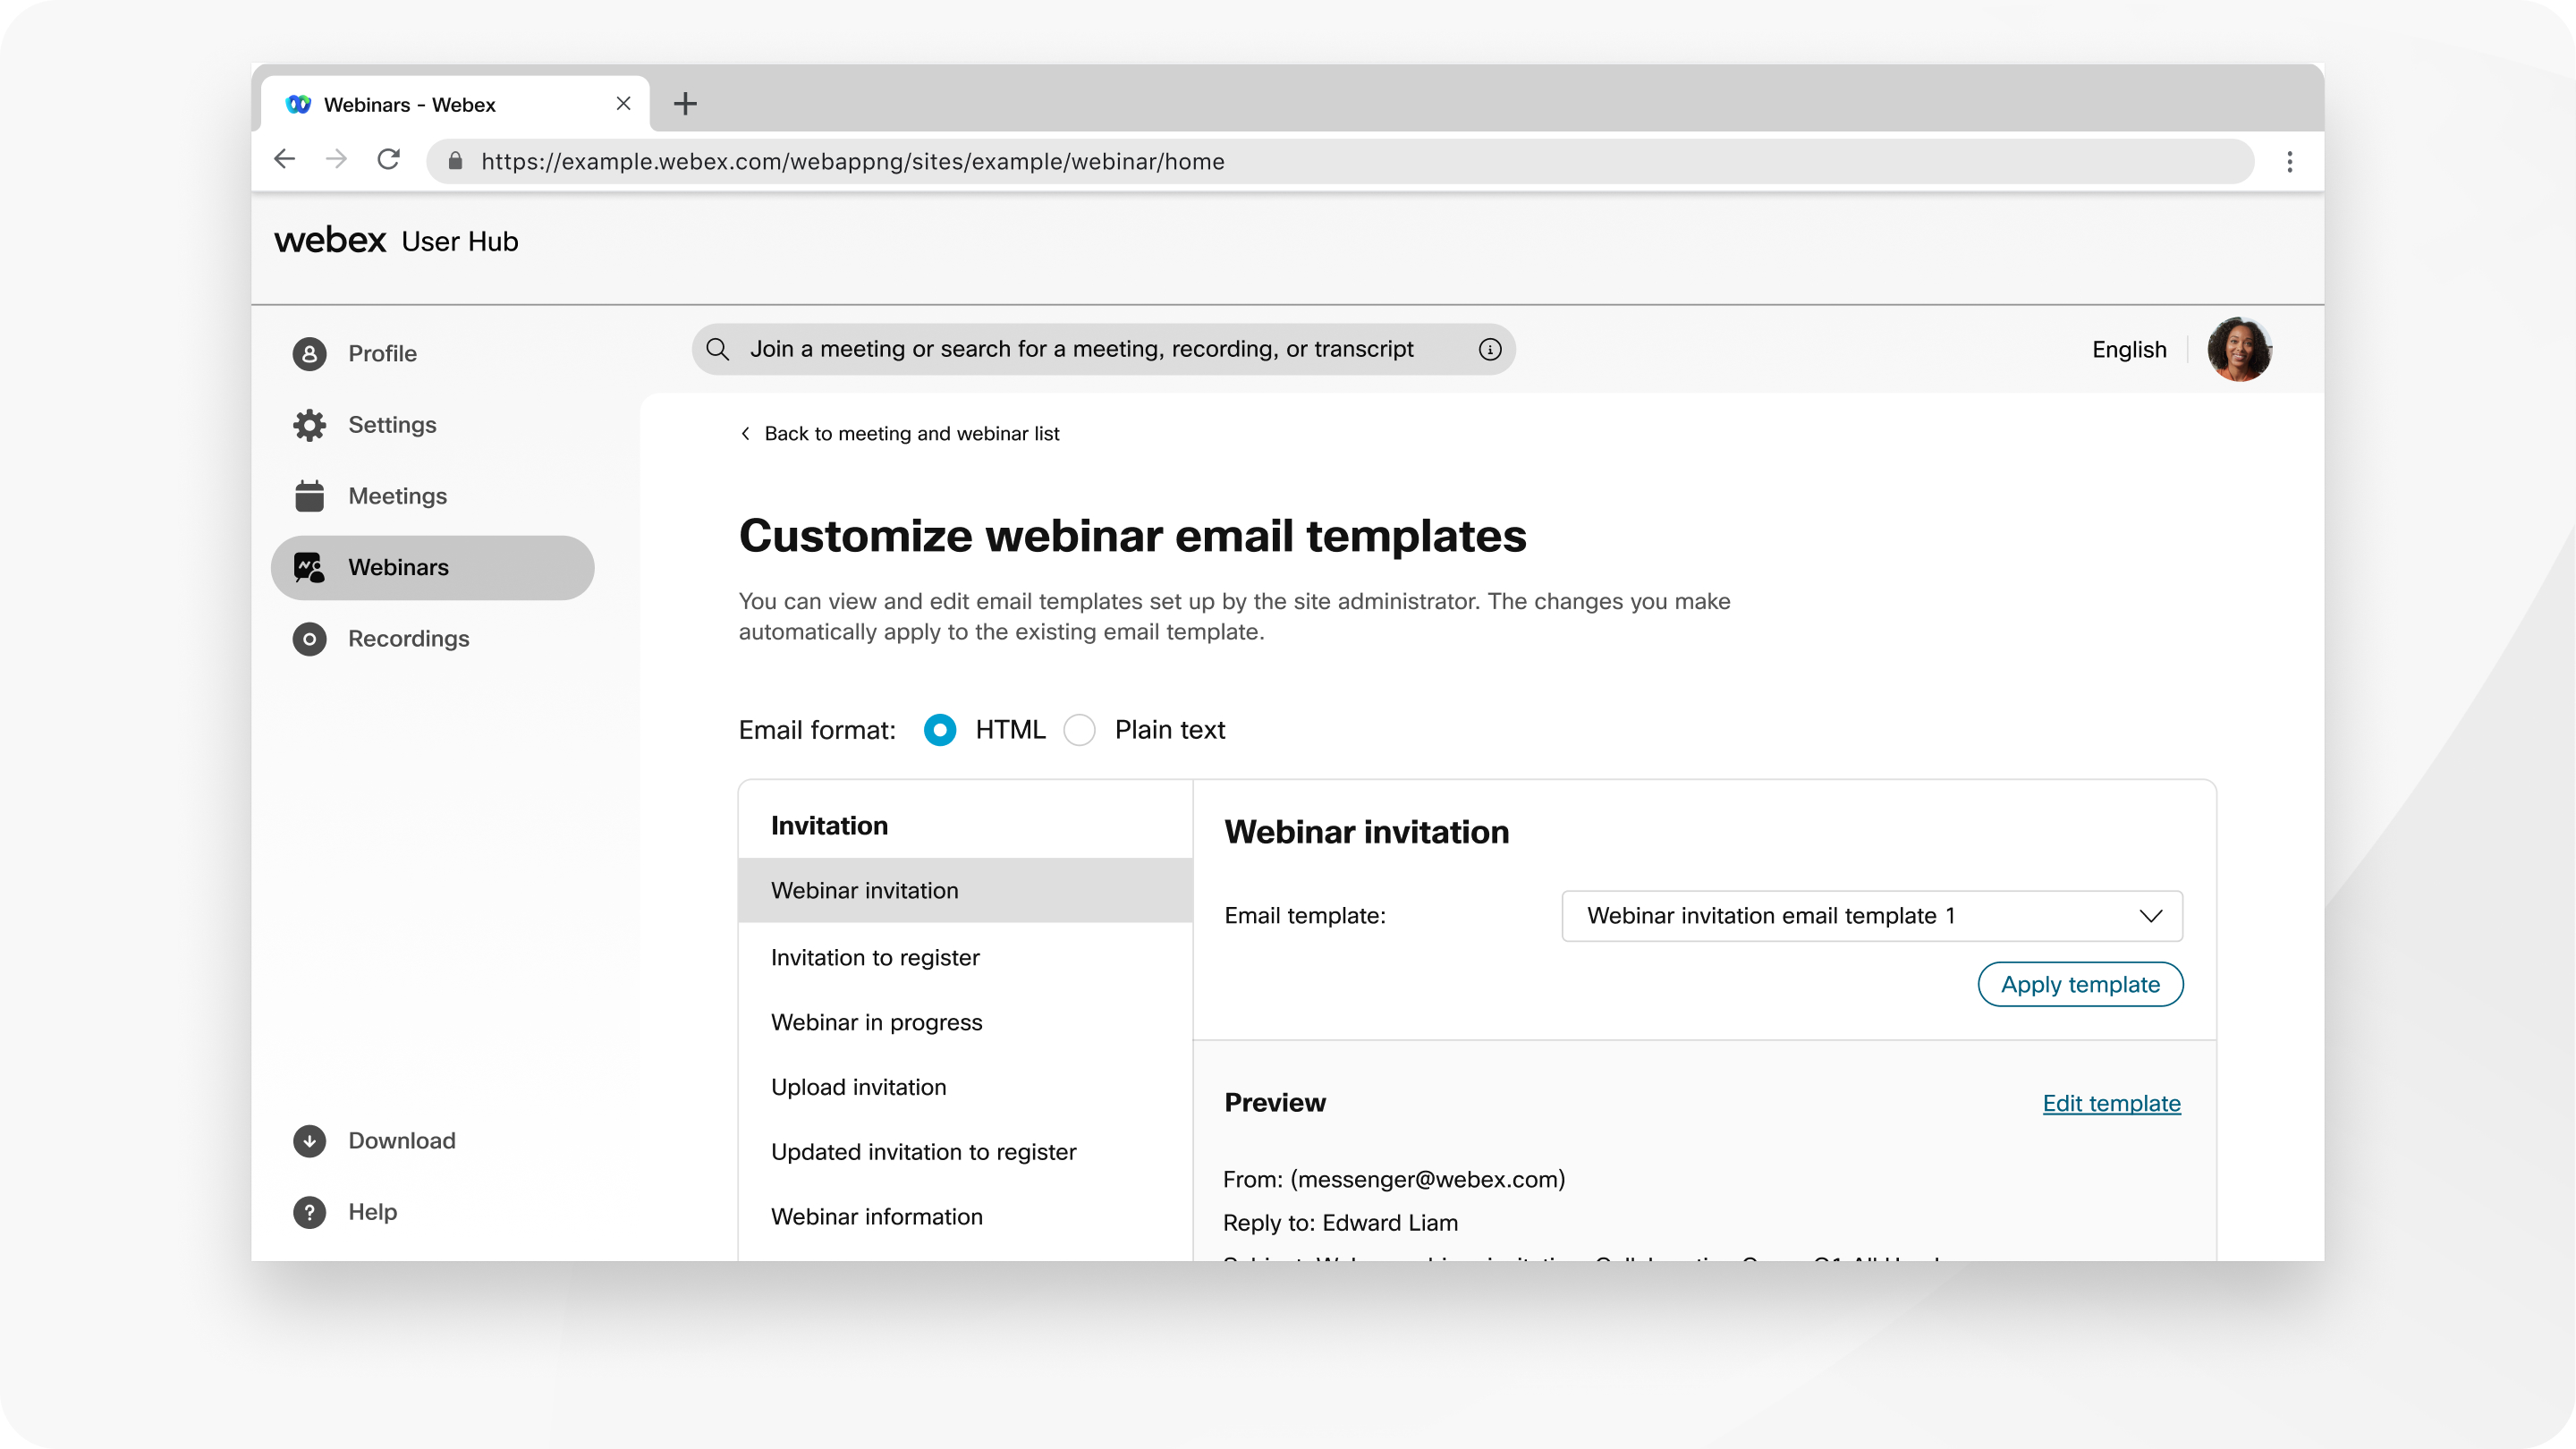The width and height of the screenshot is (2576, 1449).
Task: Click Back to meeting and webinar list
Action: pyautogui.click(x=899, y=434)
